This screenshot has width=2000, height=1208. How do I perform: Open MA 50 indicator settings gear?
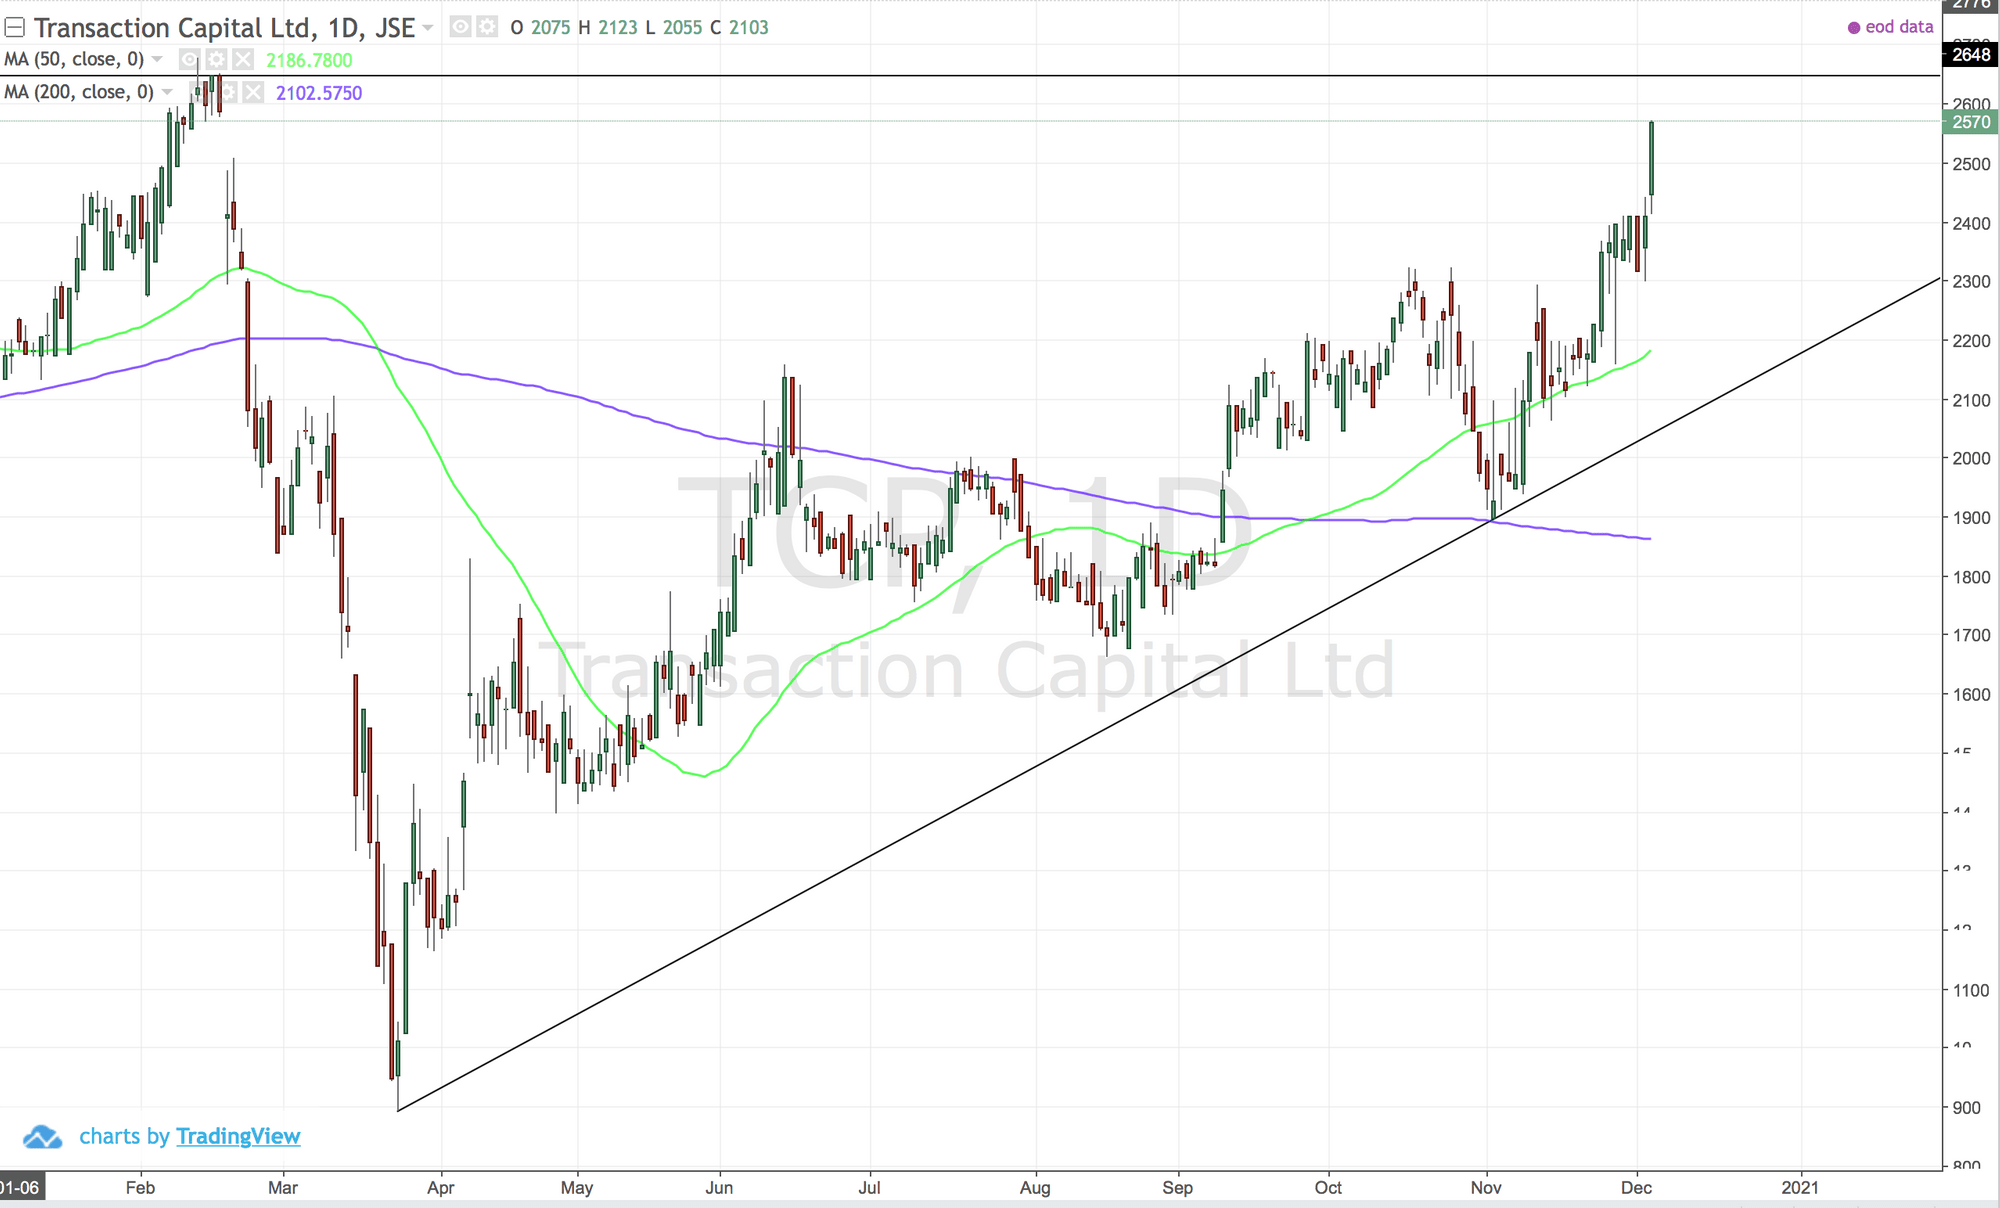click(x=217, y=60)
